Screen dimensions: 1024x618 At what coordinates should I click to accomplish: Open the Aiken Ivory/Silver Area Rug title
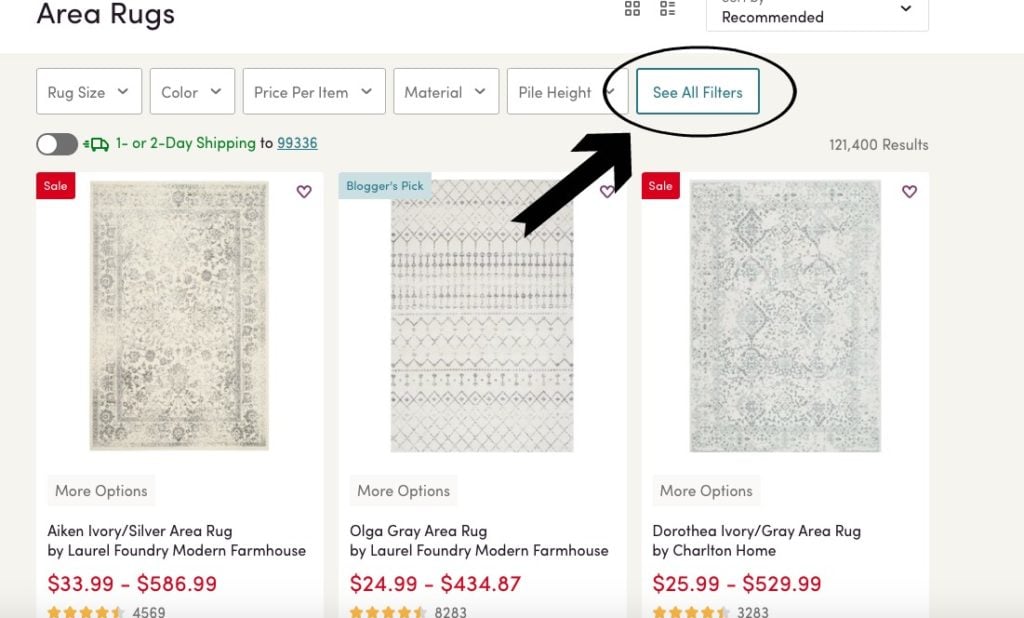[x=140, y=531]
